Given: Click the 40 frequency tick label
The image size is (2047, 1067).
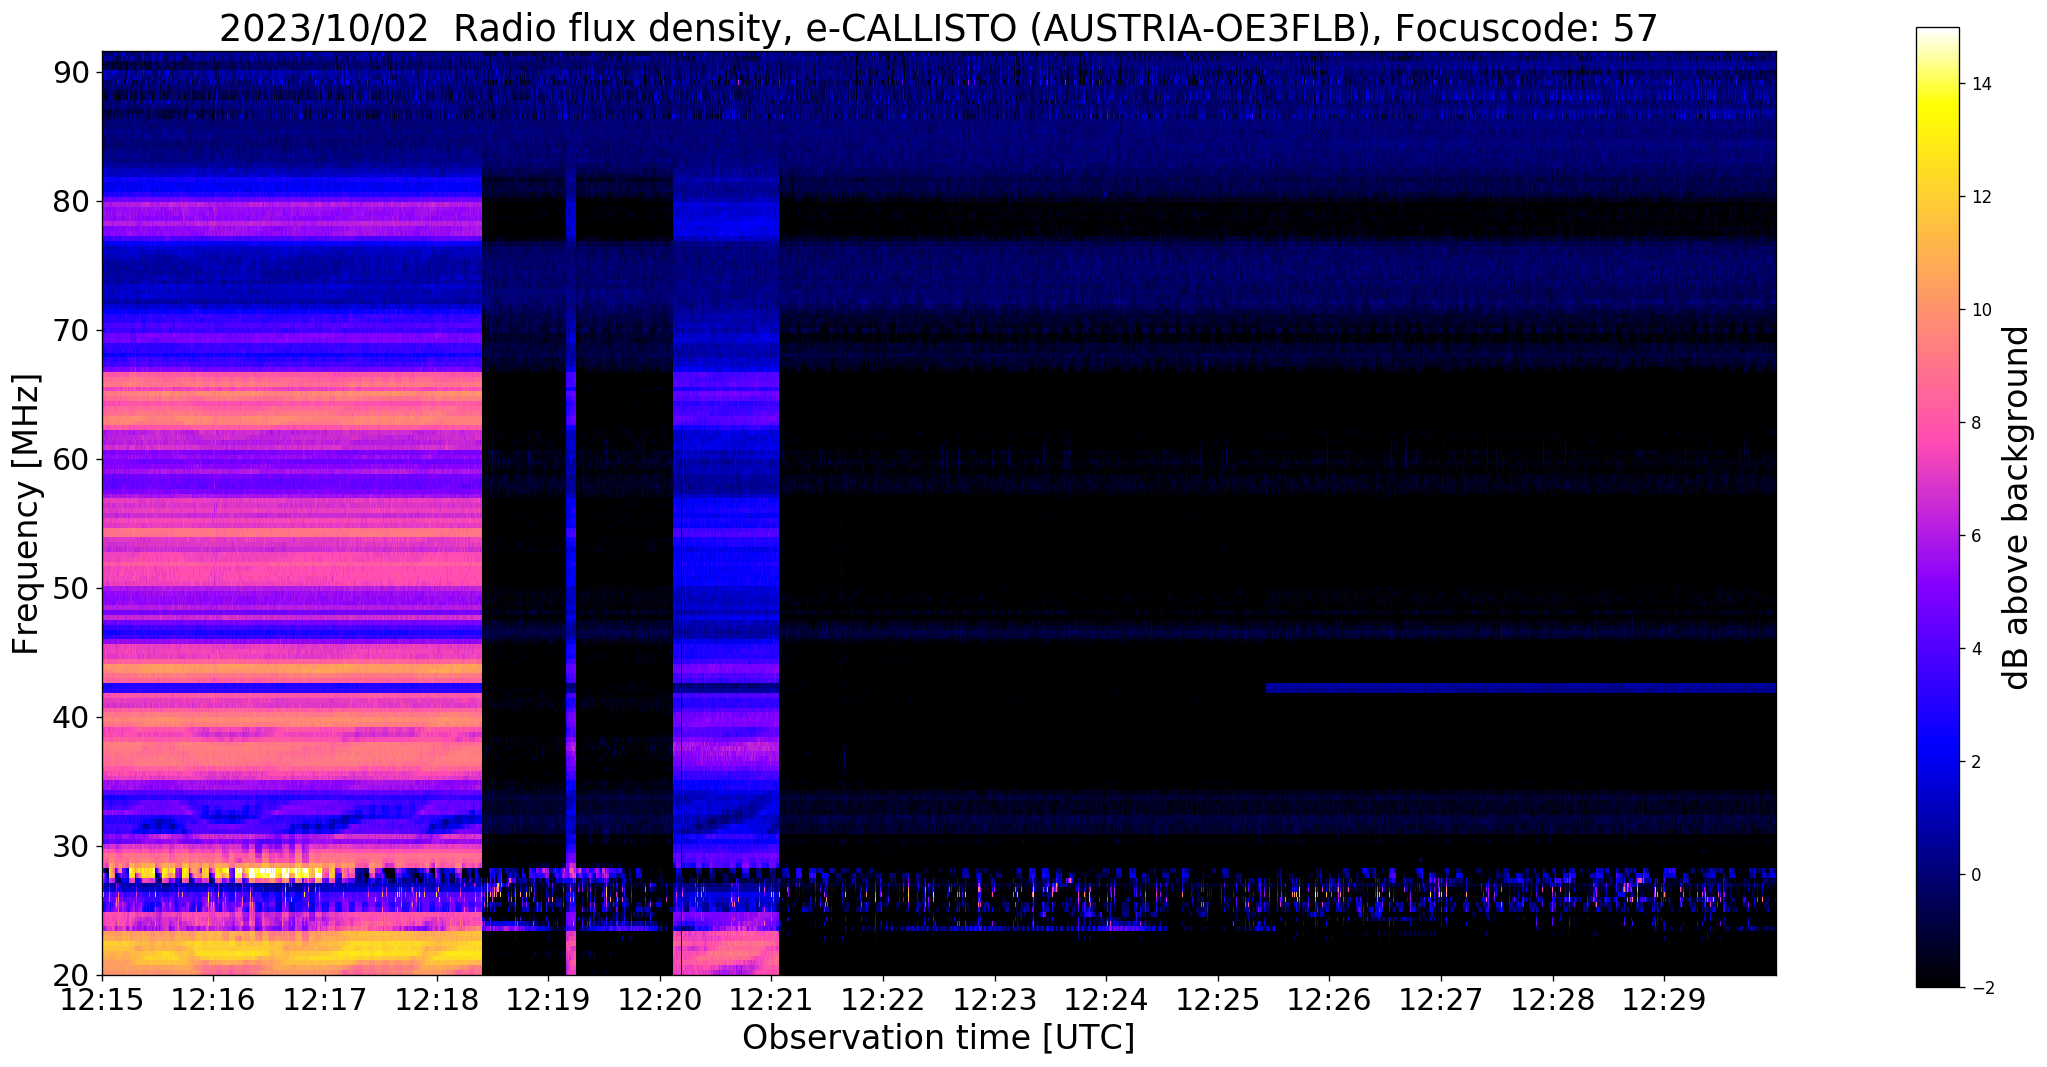Looking at the screenshot, I should pos(74,717).
